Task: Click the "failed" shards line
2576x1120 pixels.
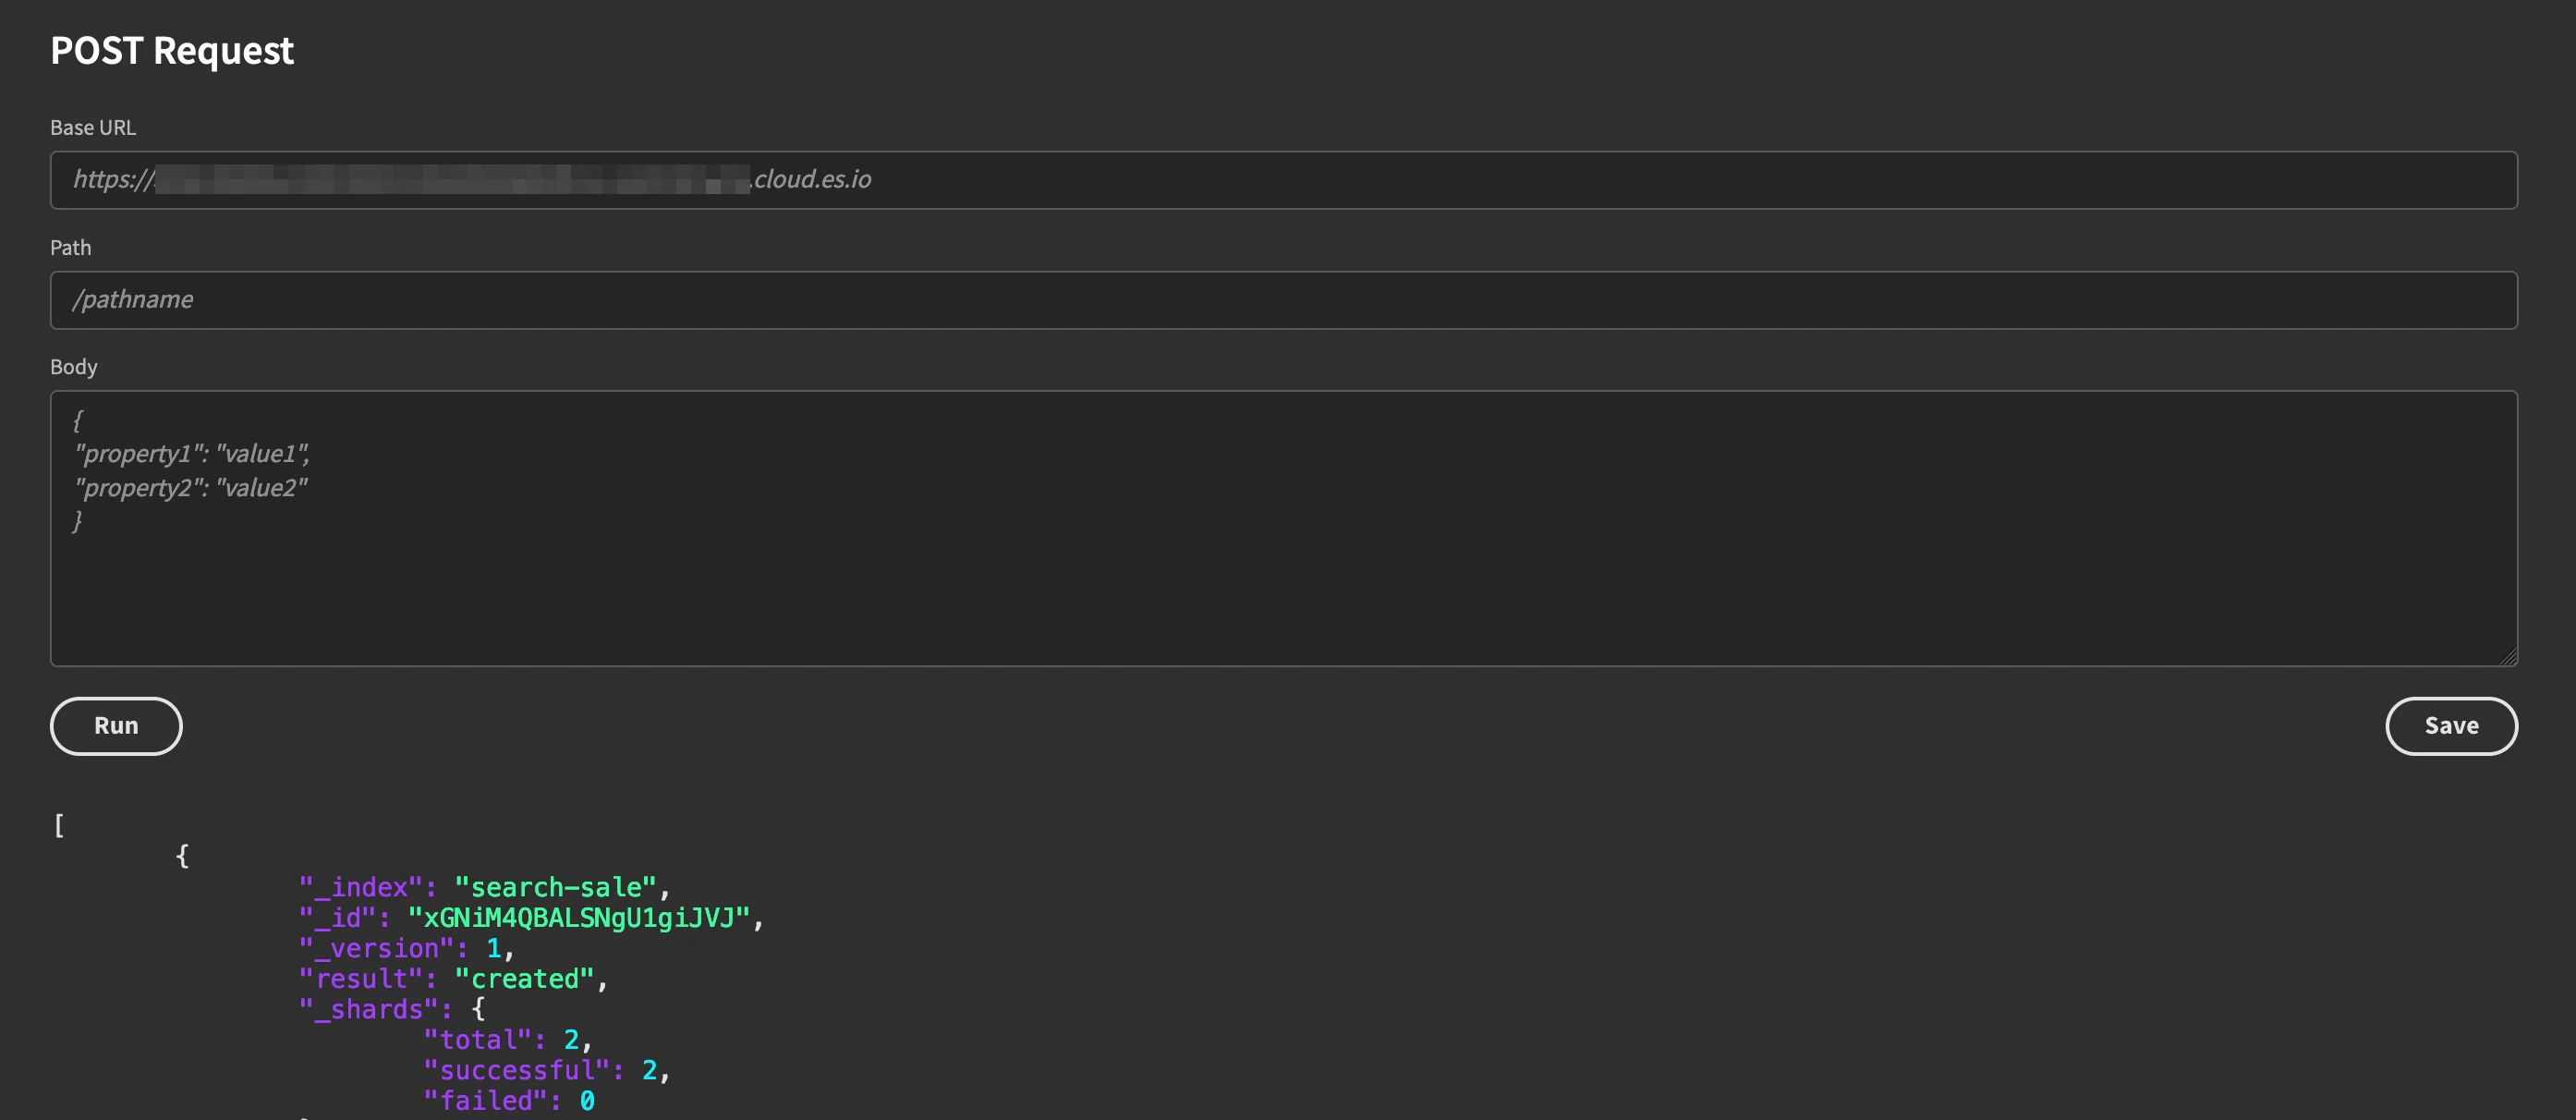Action: point(509,1101)
